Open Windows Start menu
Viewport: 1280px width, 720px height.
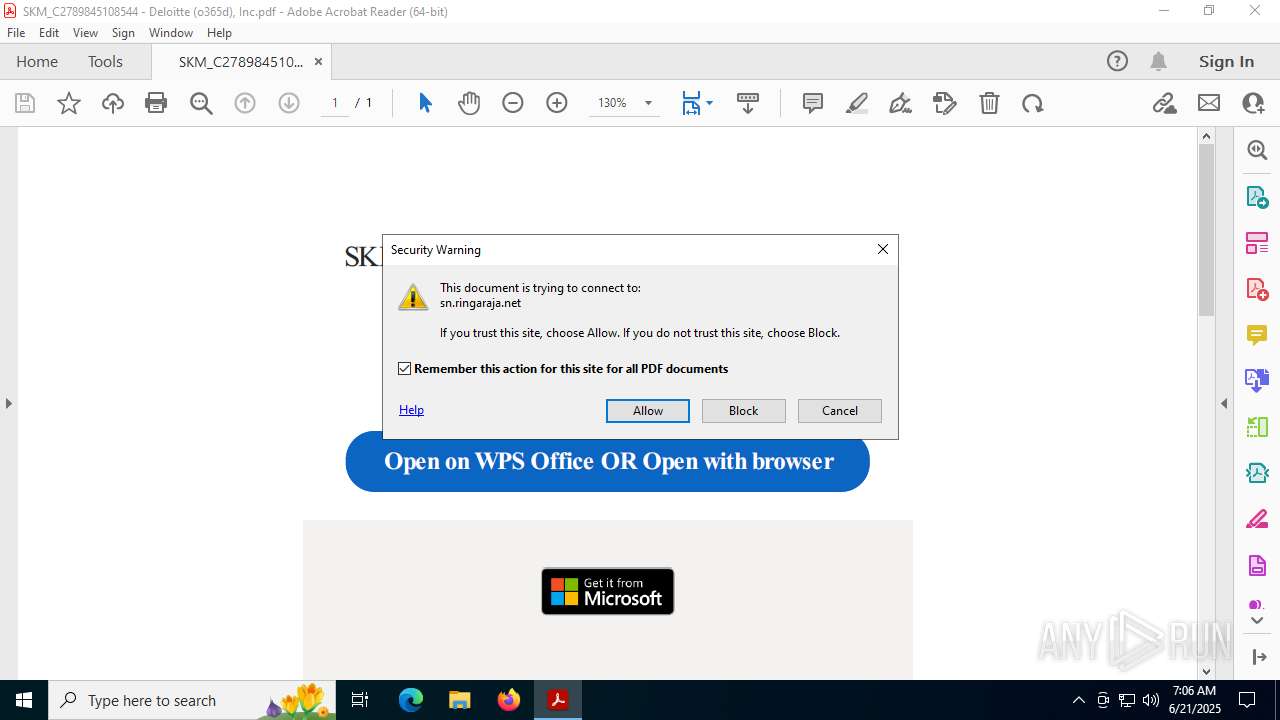click(24, 700)
